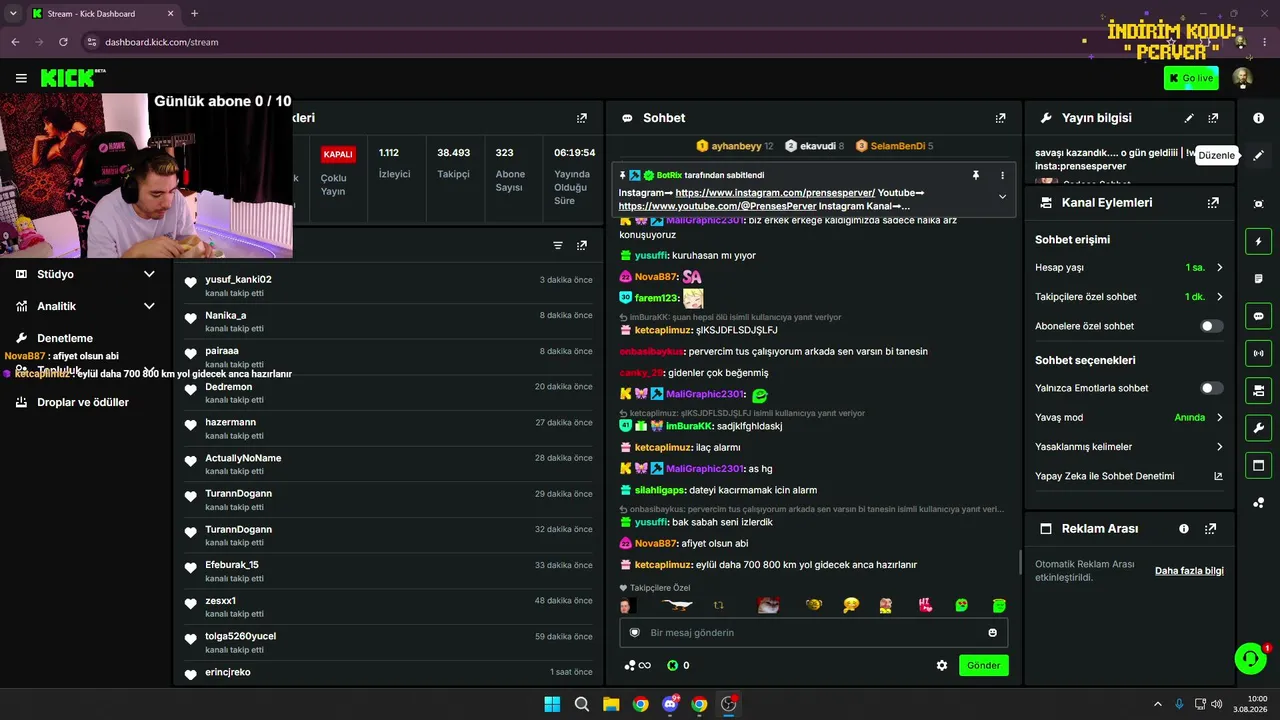The width and height of the screenshot is (1280, 720).
Task: Click the Go live button
Action: point(1191,78)
